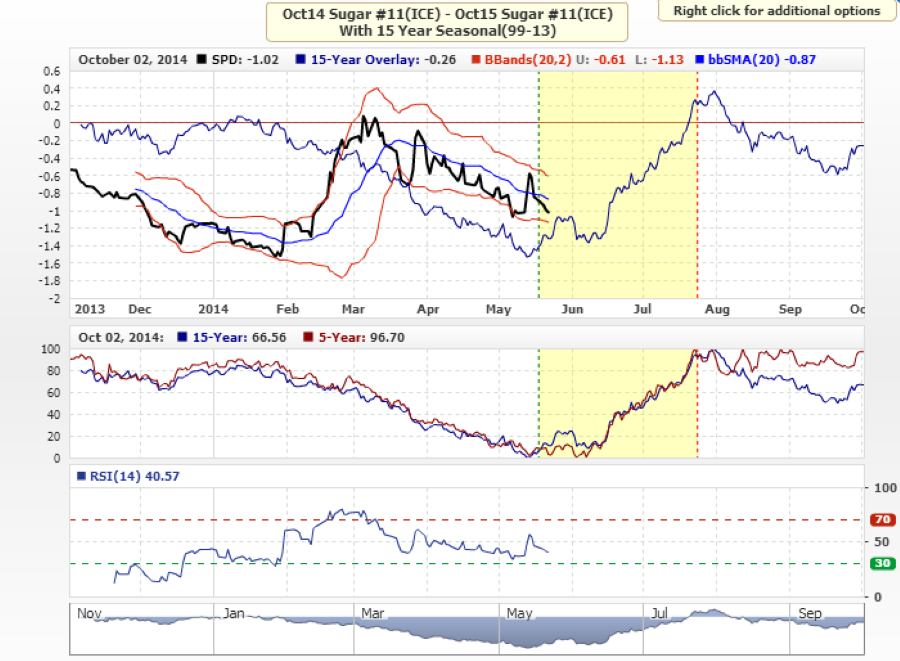Image resolution: width=900 pixels, height=661 pixels.
Task: Click the Oct14 Sugar #11 chart title box
Action: click(447, 22)
